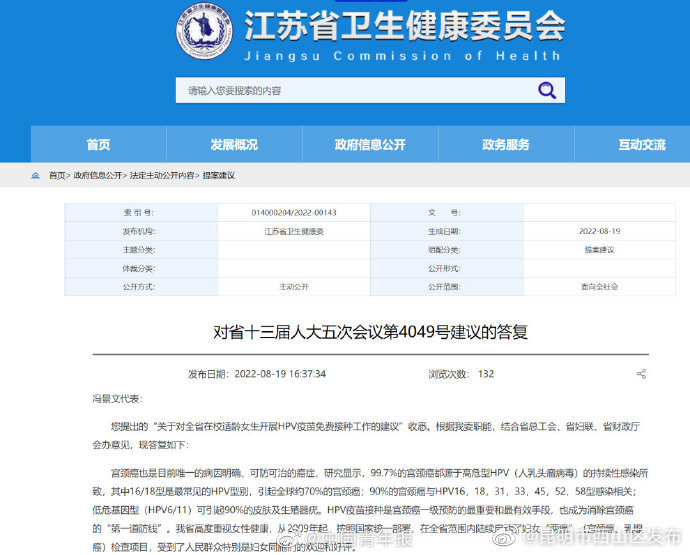
Task: Open the 首页 navigation tab
Action: [99, 144]
